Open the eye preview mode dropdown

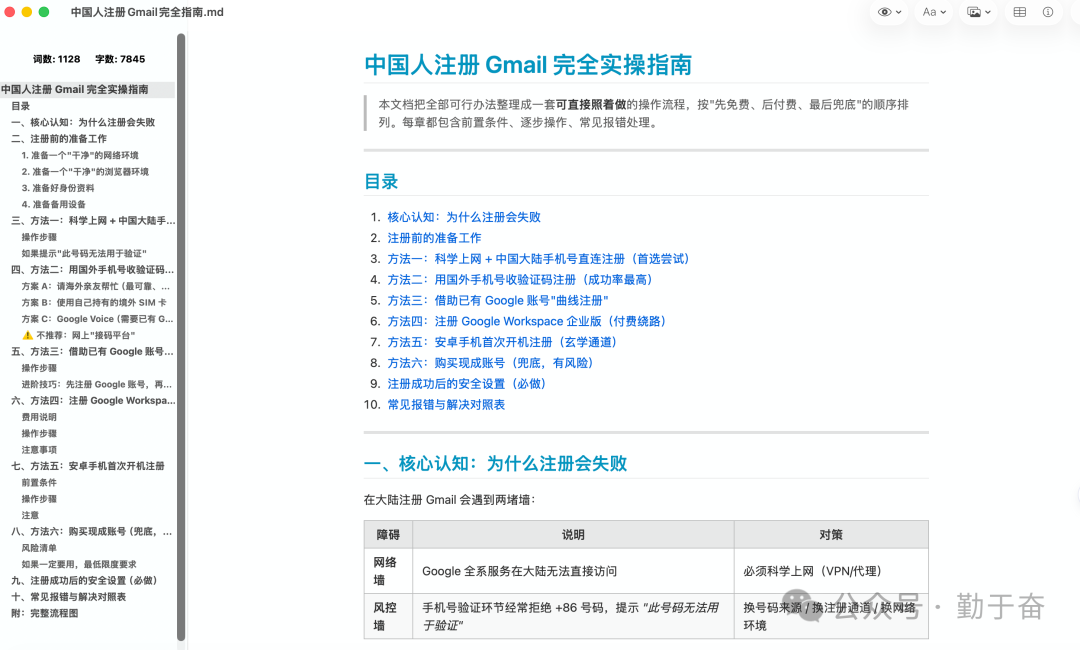[x=889, y=12]
